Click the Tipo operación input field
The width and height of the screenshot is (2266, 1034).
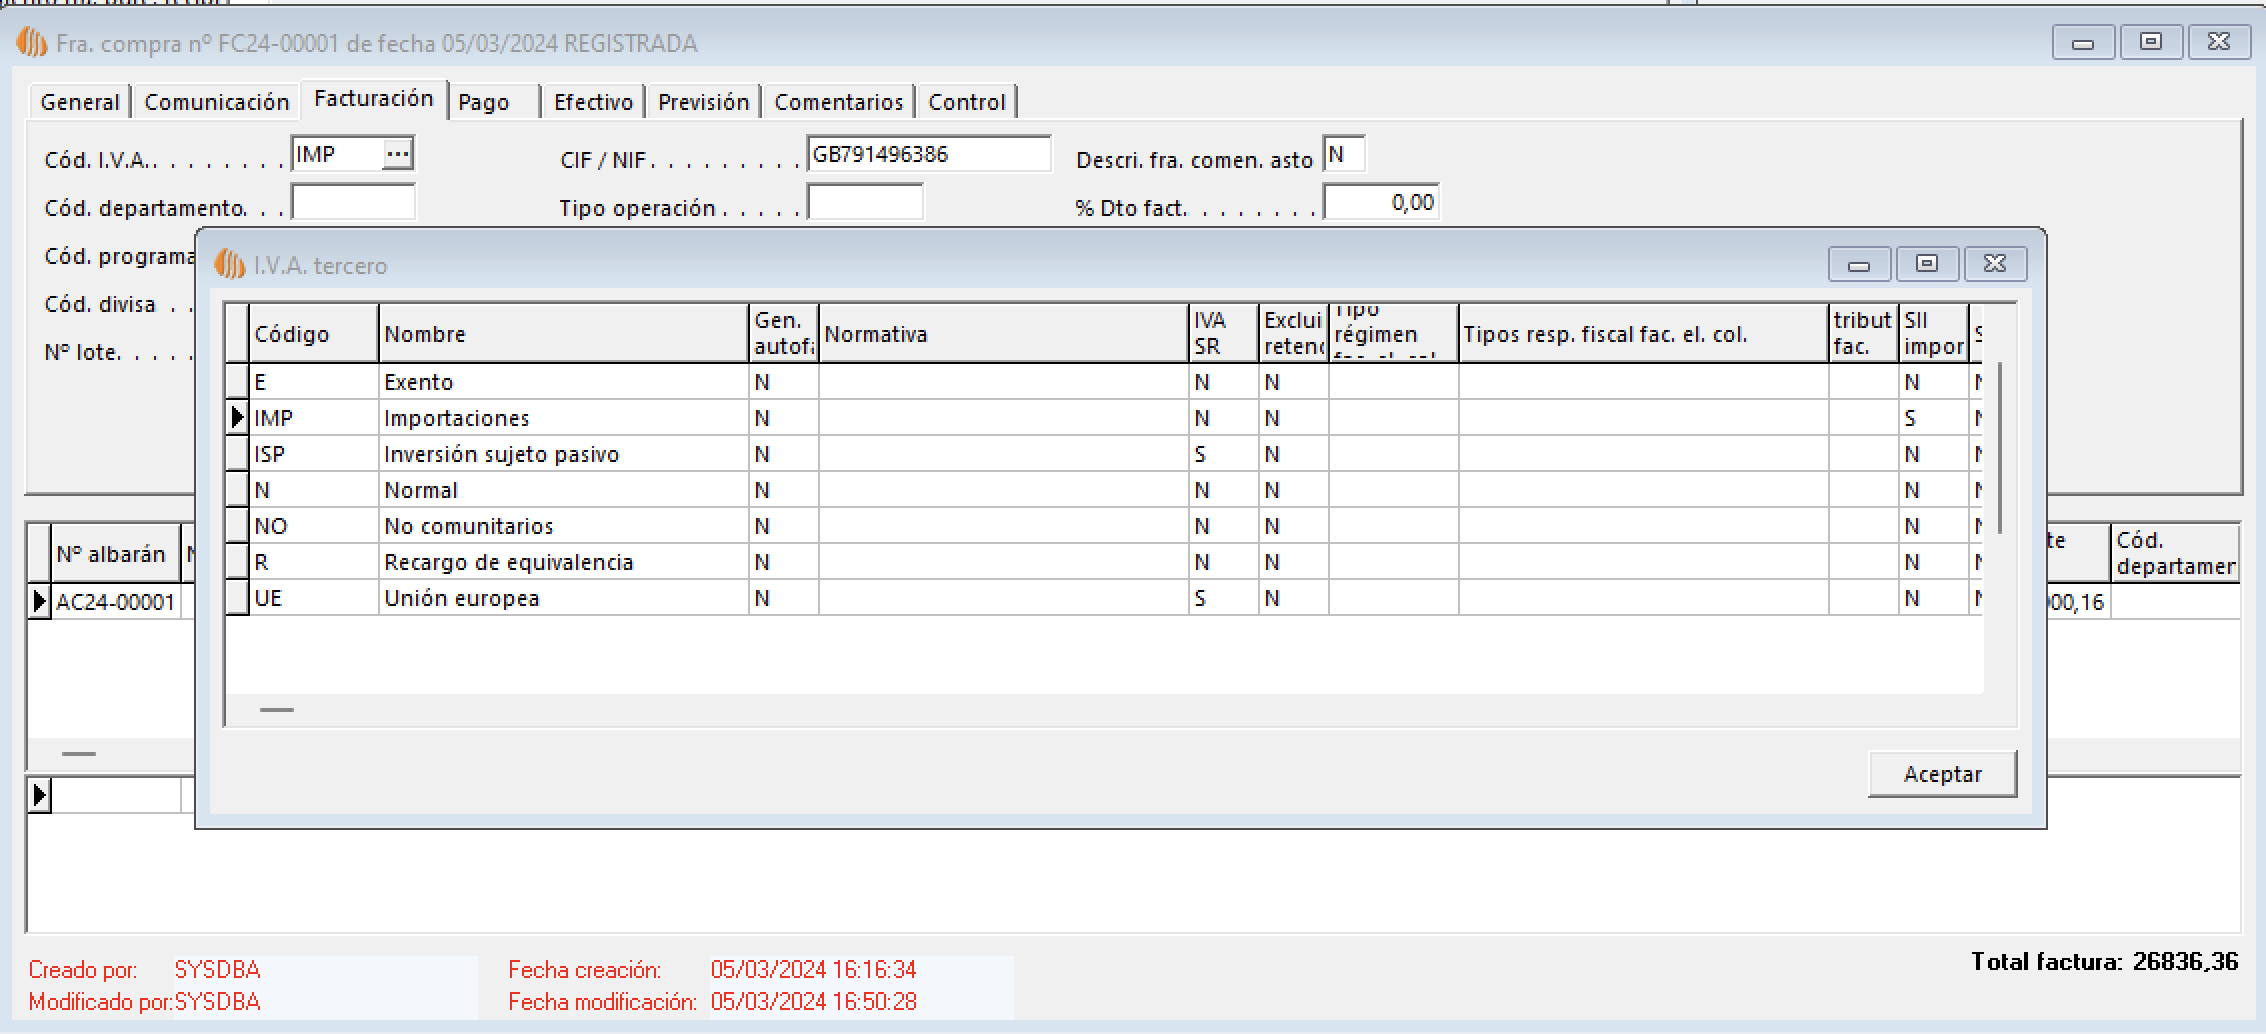[865, 203]
